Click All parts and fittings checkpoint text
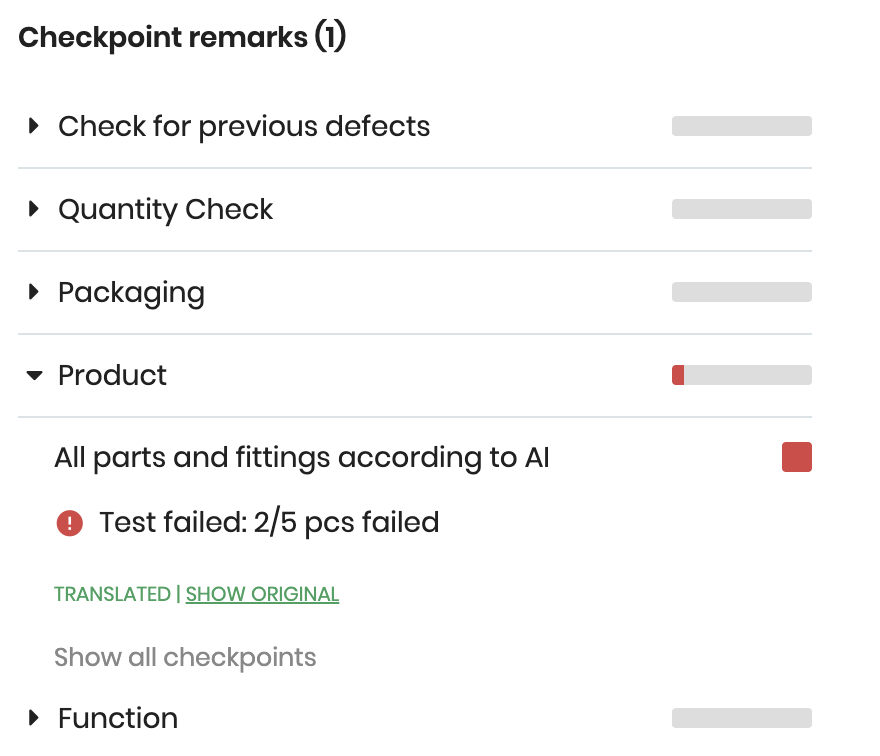880x756 pixels. pyautogui.click(x=302, y=458)
